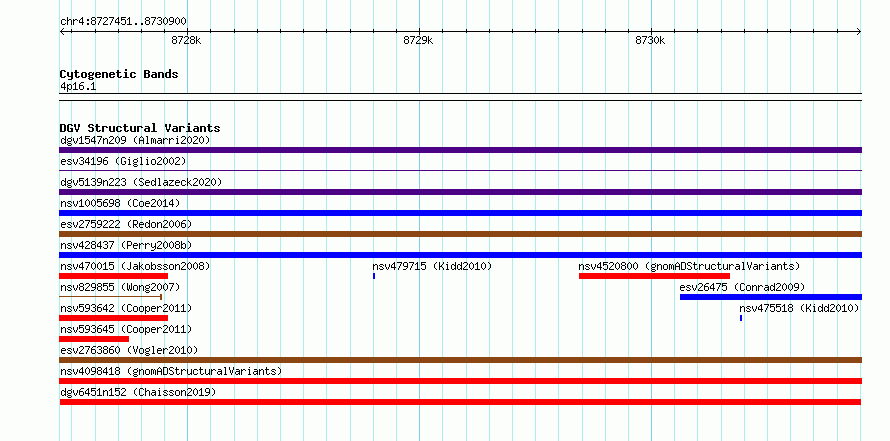This screenshot has height=441, width=890.
Task: Click the brown esv2763860 (Vogler2010) variant bar
Action: (x=460, y=360)
